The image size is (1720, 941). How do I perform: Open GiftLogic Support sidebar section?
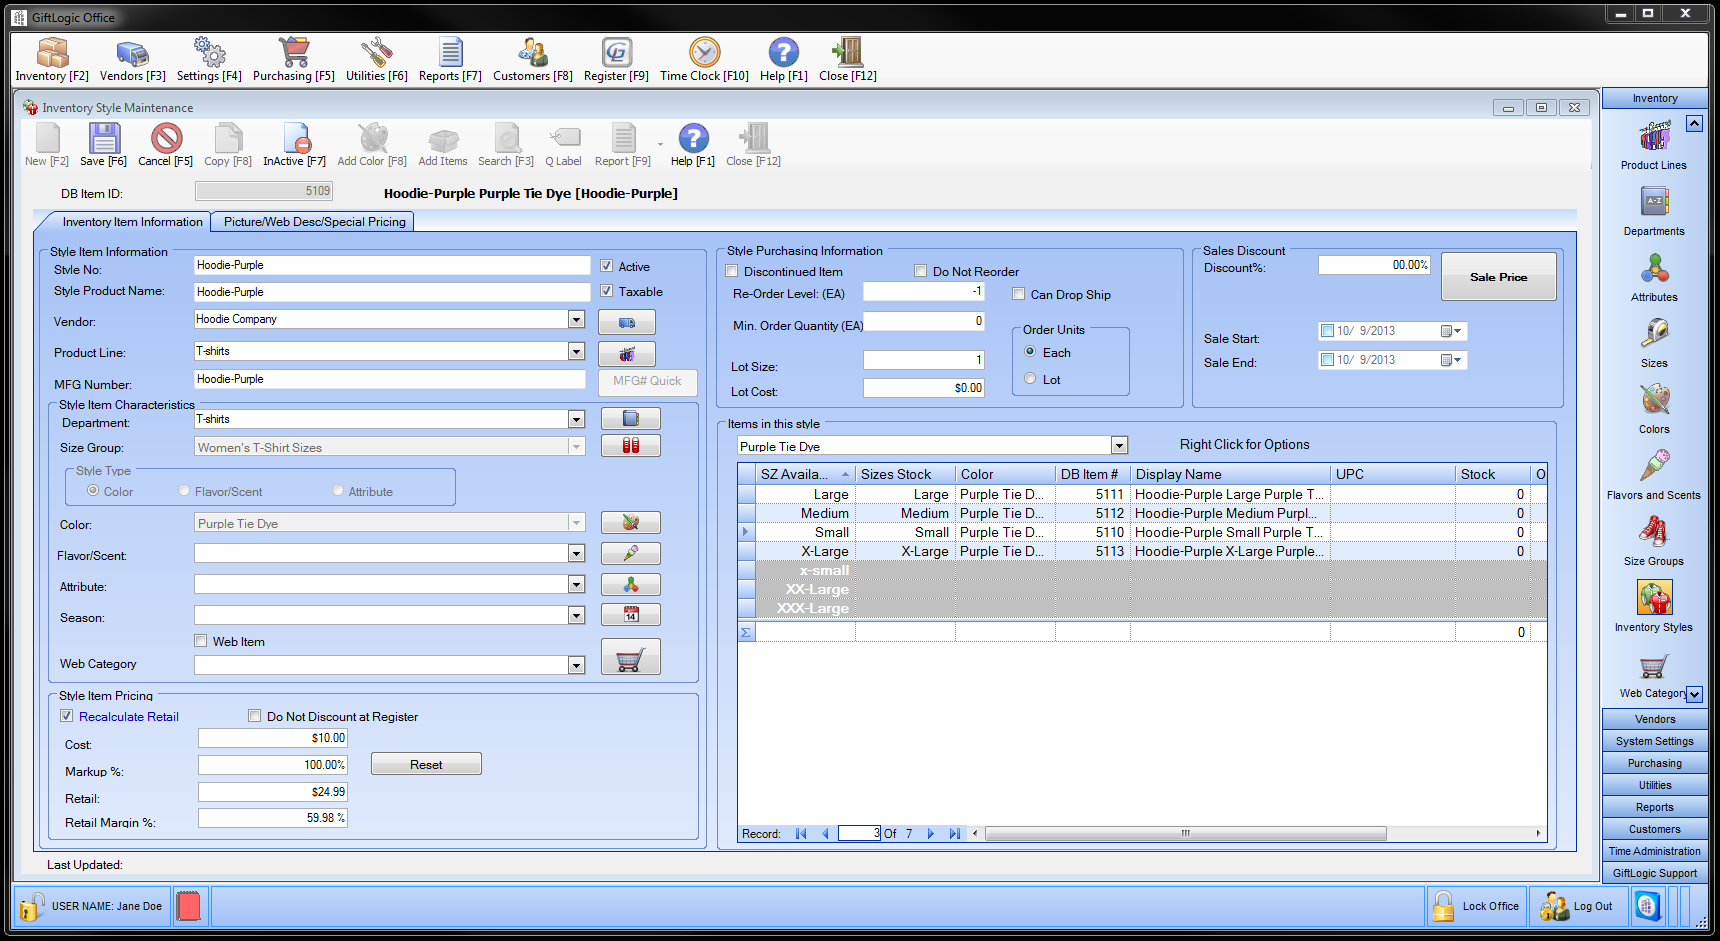pos(1655,873)
